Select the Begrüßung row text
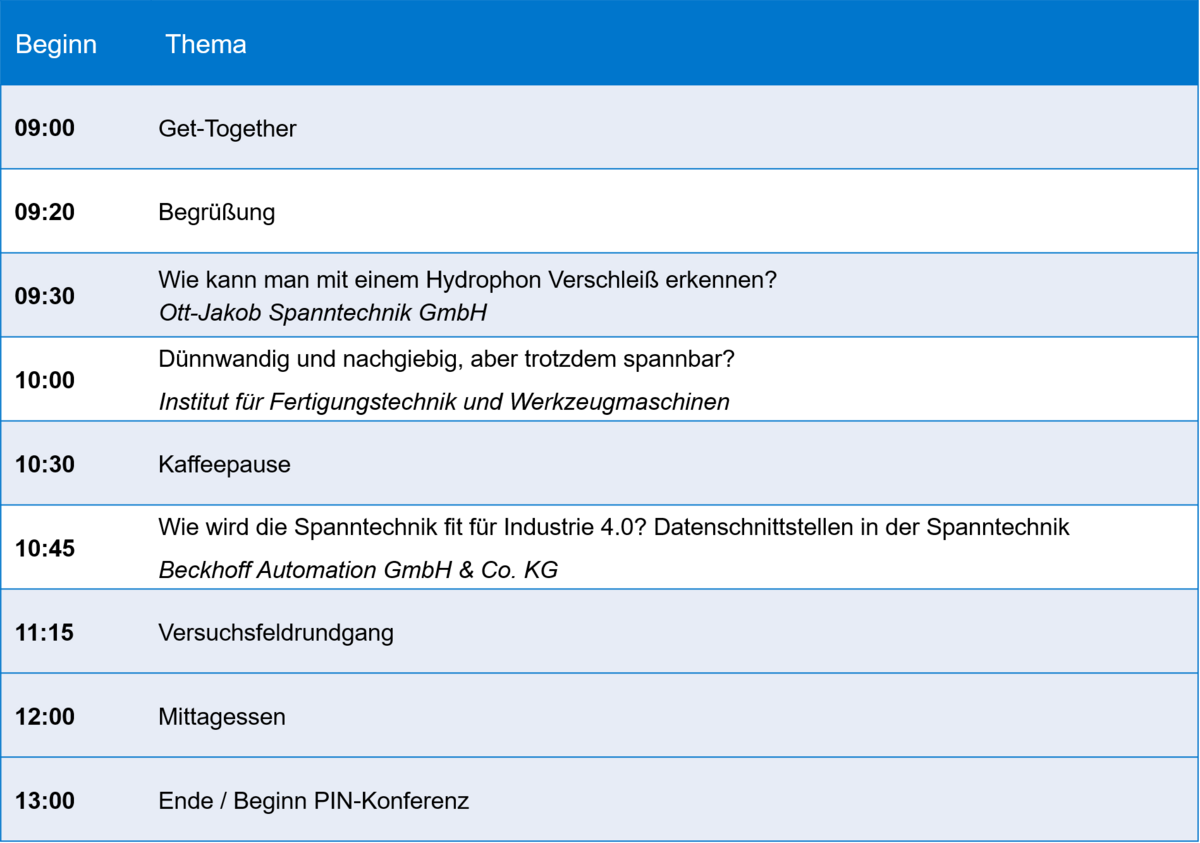This screenshot has height=843, width=1200. [217, 212]
